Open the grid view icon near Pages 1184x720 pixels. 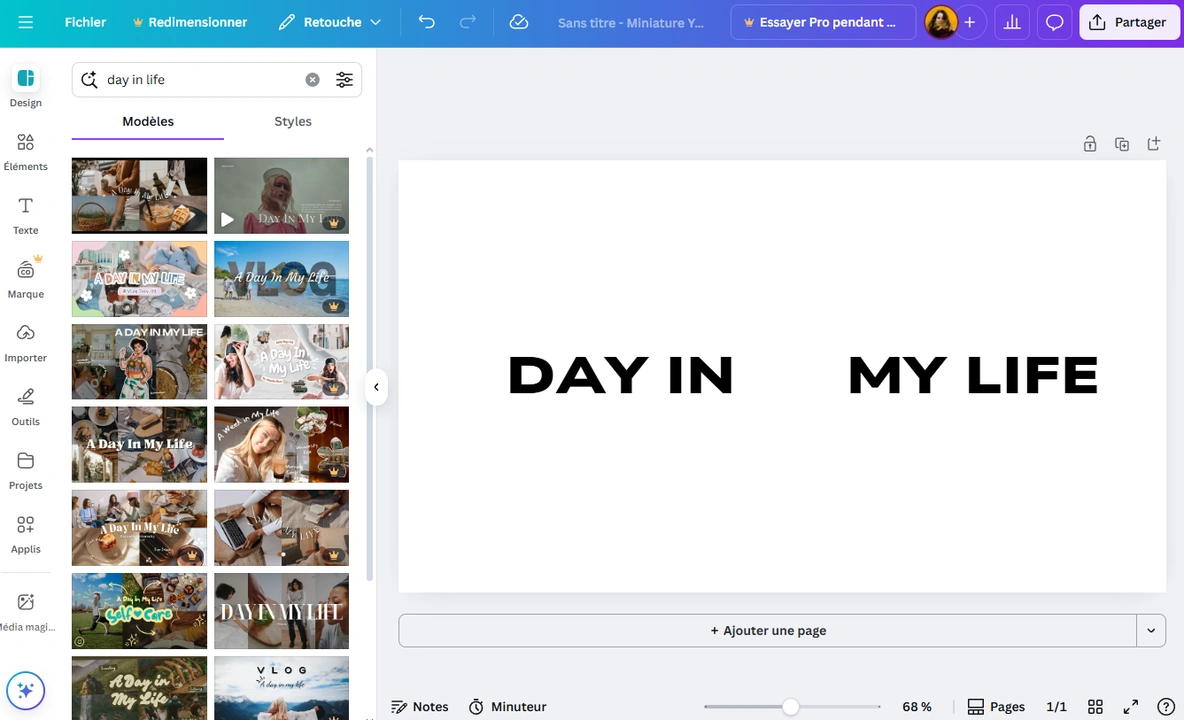[x=1095, y=706]
